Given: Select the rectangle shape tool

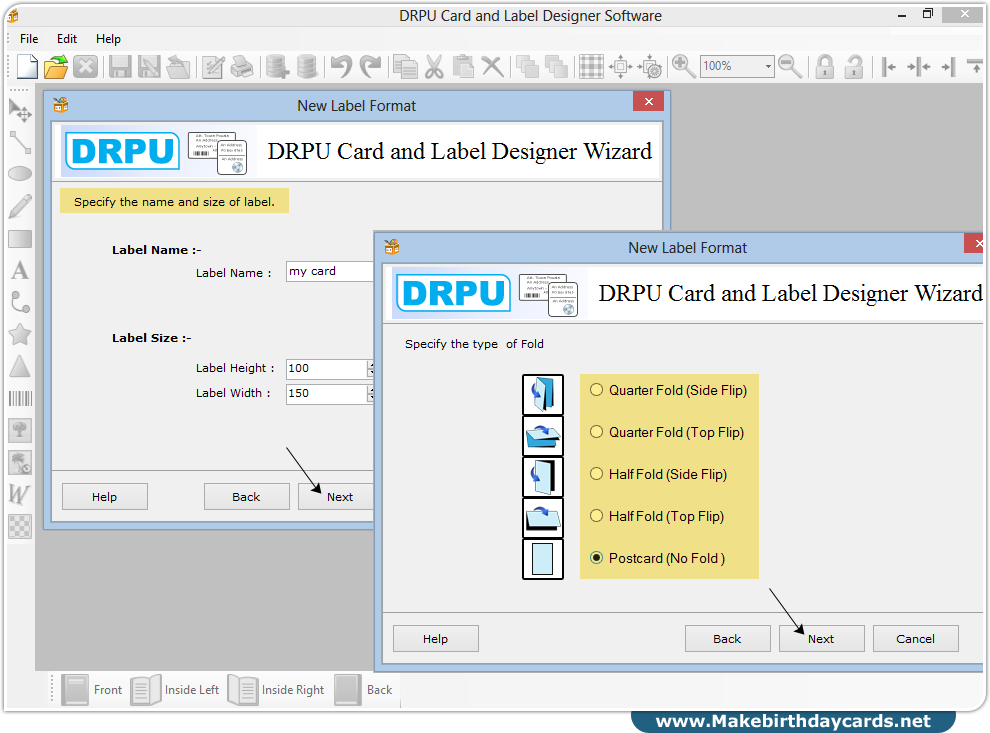Looking at the screenshot, I should click(20, 239).
